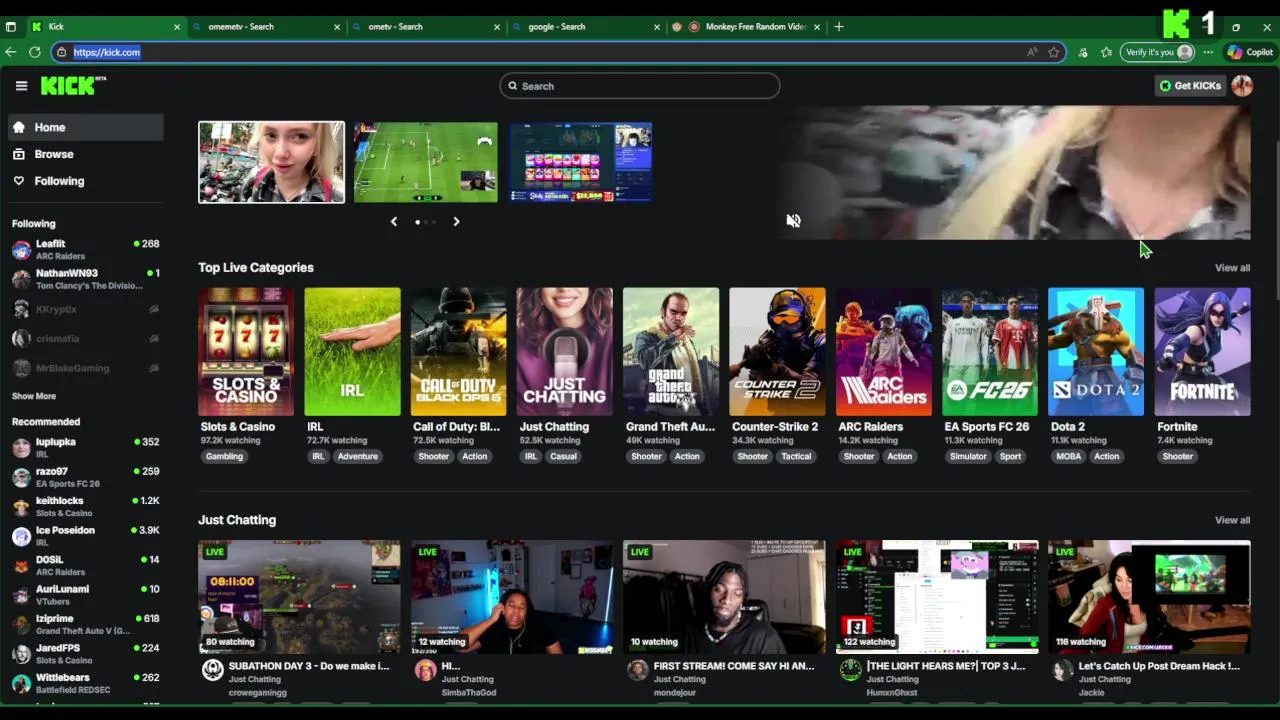Click the Get KICKs button
Image resolution: width=1280 pixels, height=720 pixels.
(x=1190, y=86)
